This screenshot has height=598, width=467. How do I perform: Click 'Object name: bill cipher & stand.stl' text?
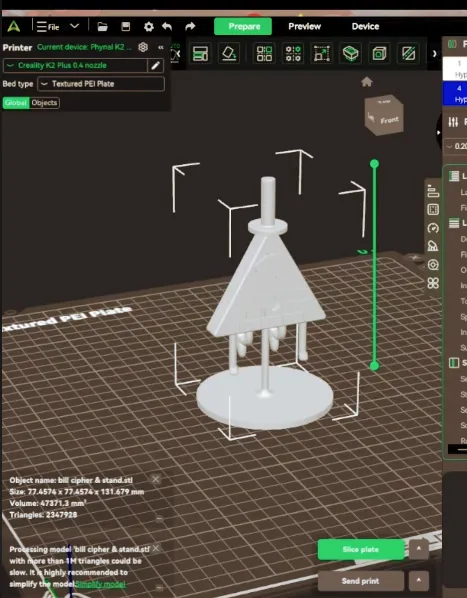[x=71, y=480]
